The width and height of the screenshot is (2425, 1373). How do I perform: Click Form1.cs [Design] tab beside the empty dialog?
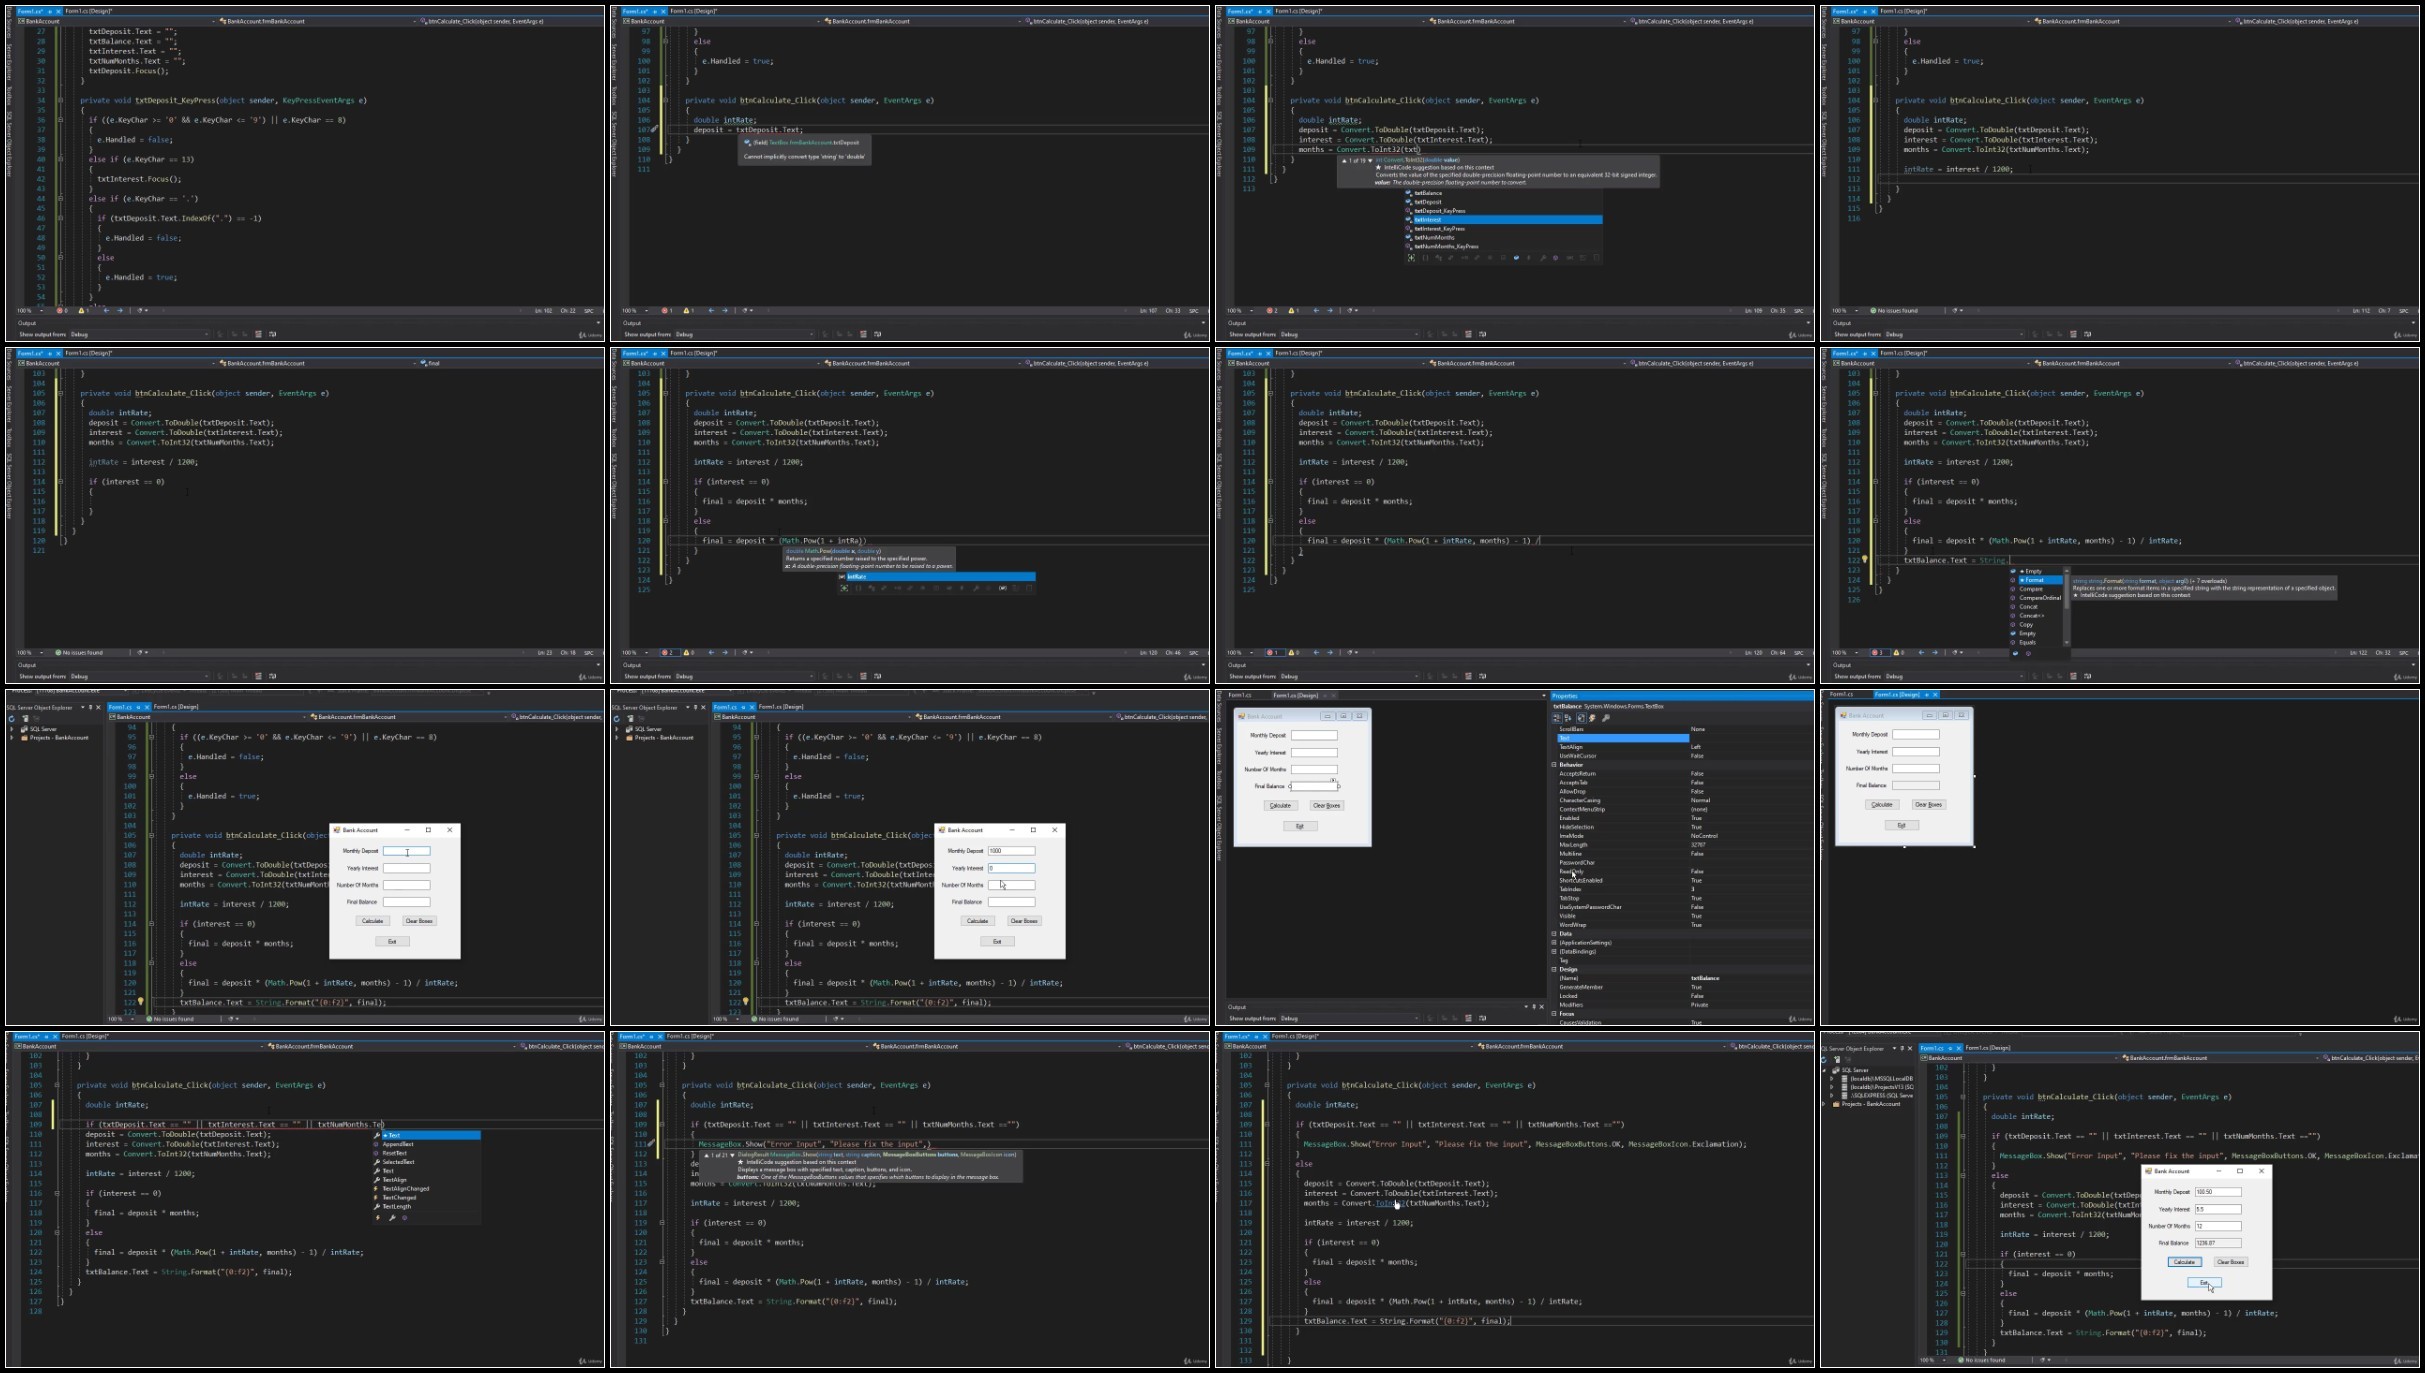tap(175, 707)
